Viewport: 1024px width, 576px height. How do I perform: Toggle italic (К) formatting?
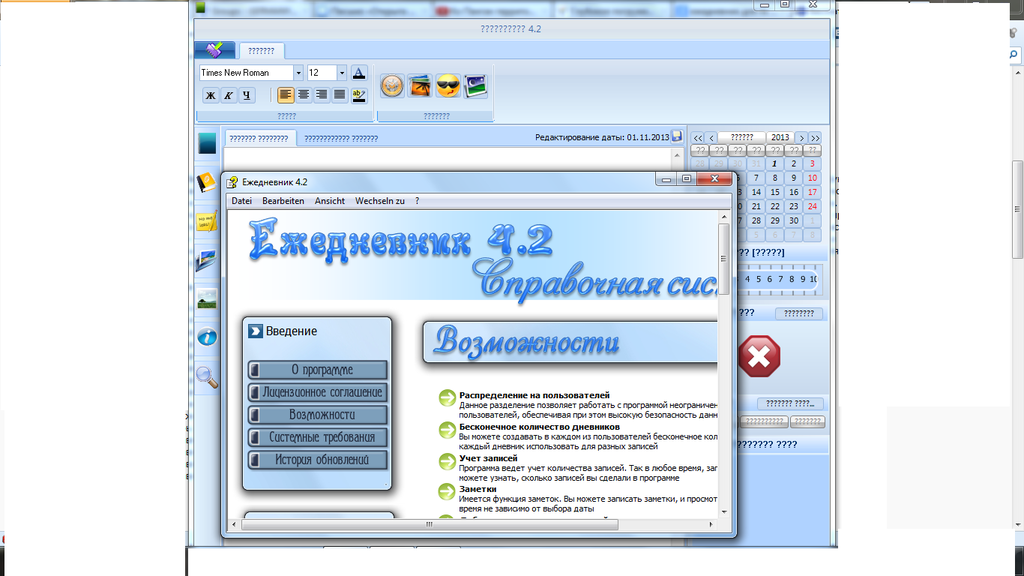pyautogui.click(x=228, y=96)
